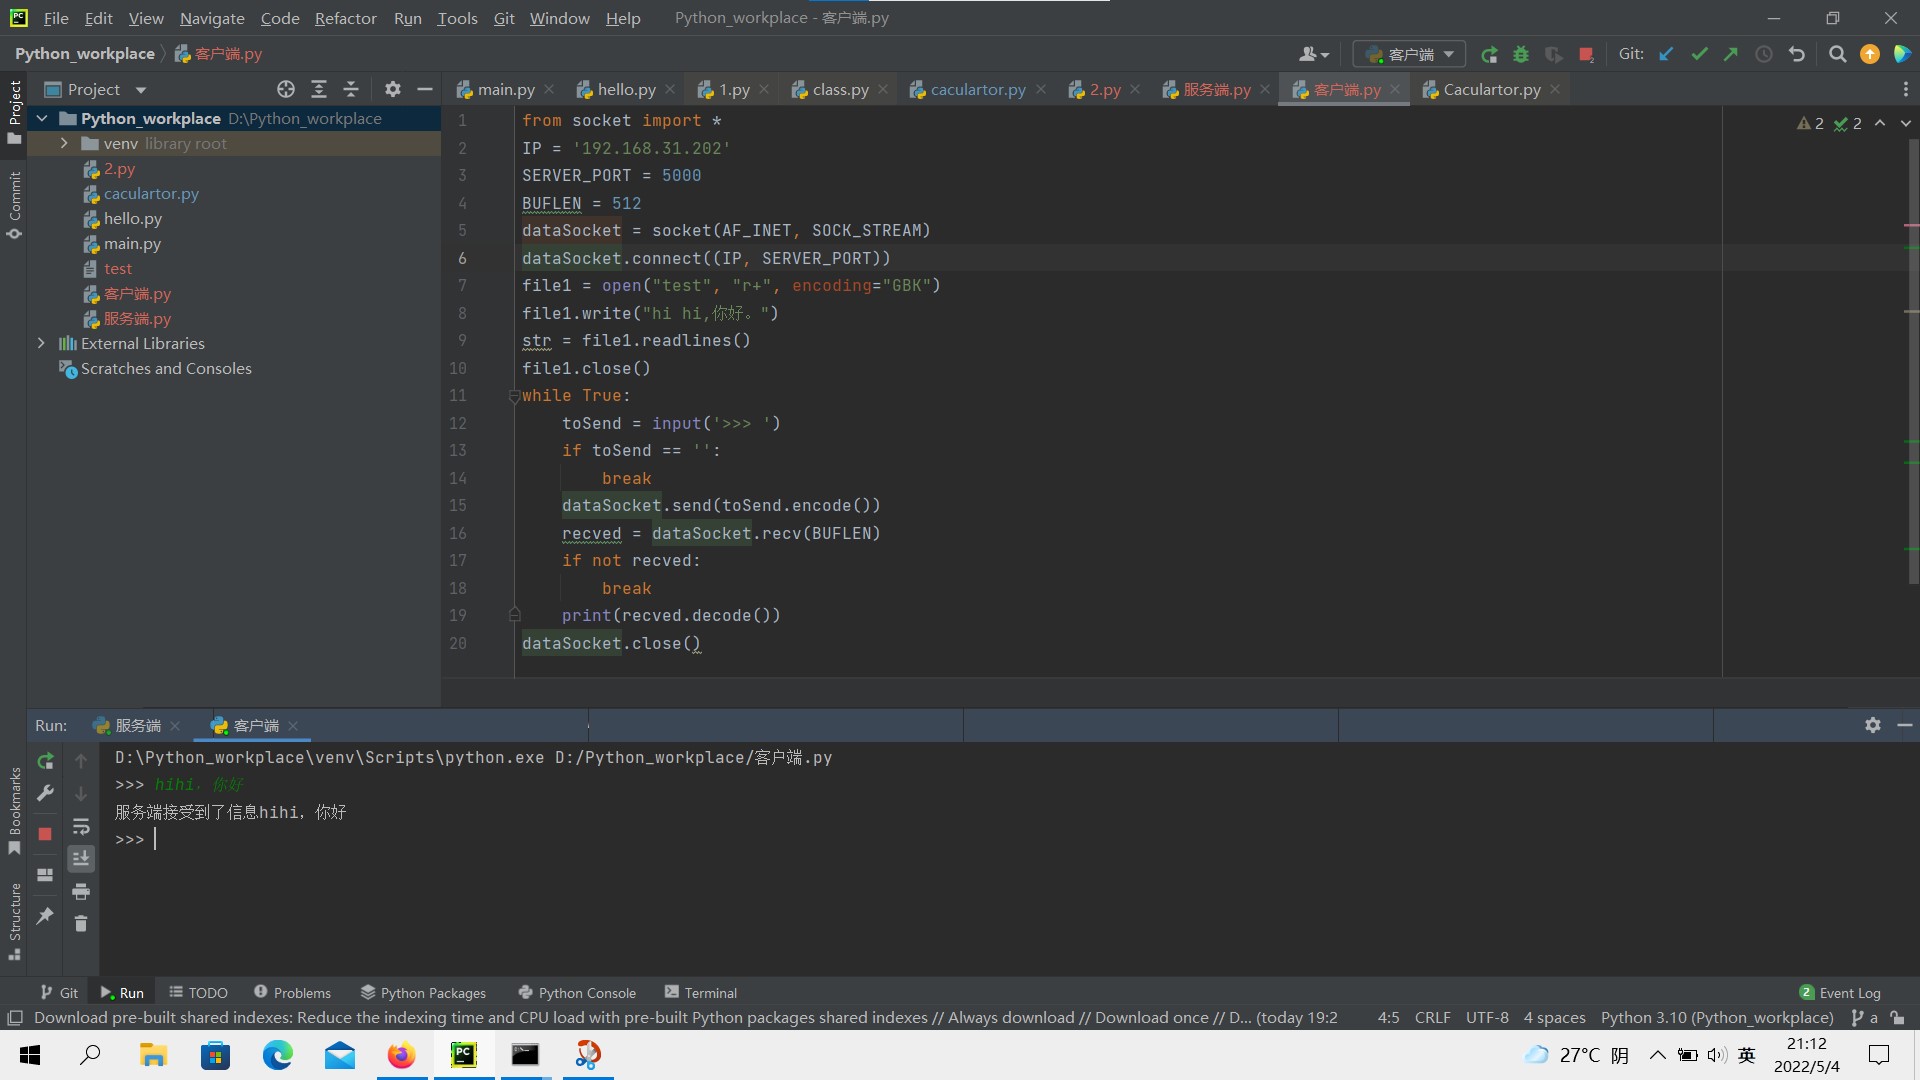Open Firefox from the Windows taskbar

[x=401, y=1055]
